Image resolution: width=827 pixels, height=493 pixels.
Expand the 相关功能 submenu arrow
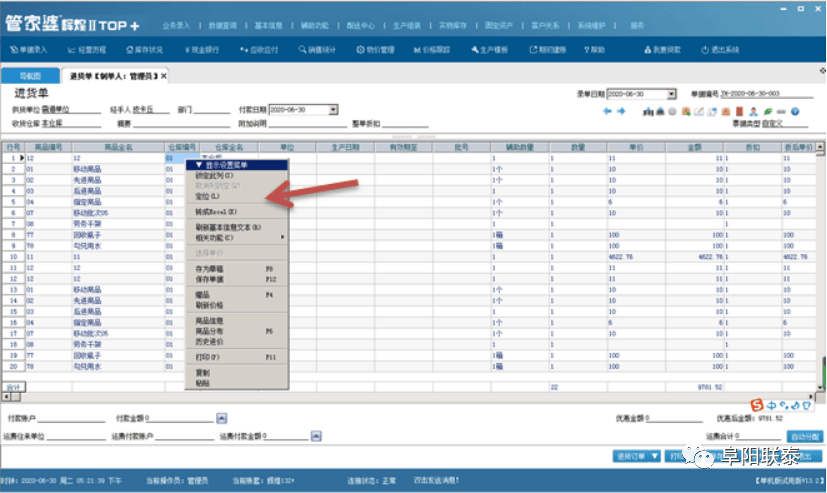click(283, 237)
